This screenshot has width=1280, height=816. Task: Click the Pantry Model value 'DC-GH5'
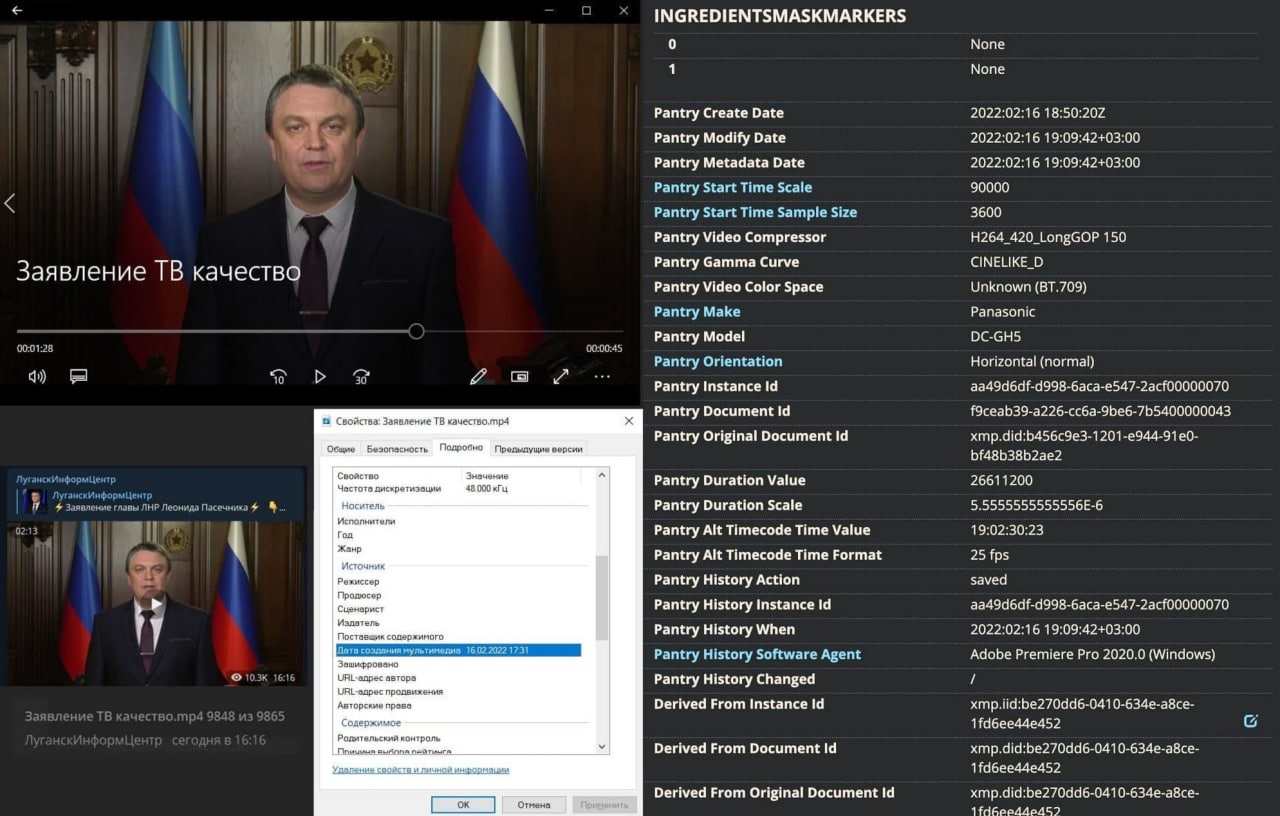click(998, 336)
